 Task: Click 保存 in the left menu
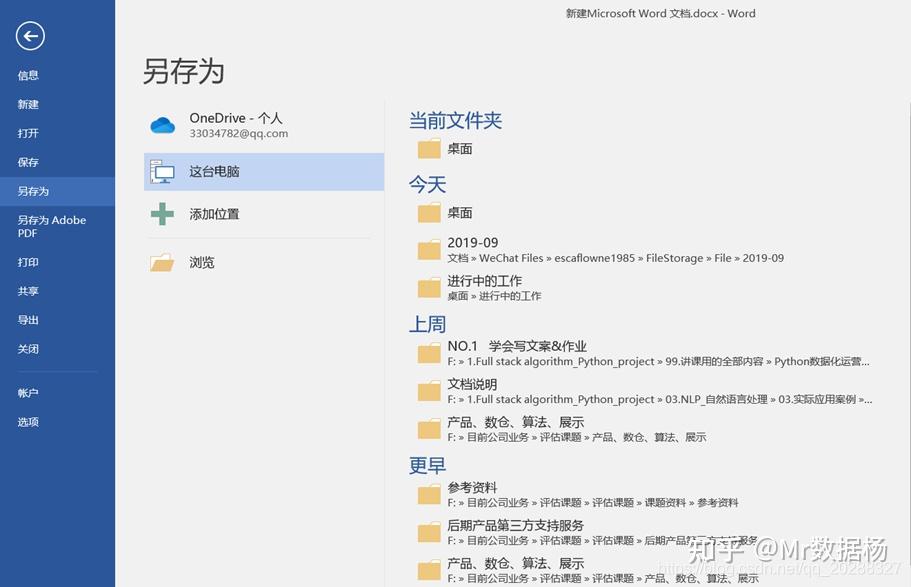28,162
